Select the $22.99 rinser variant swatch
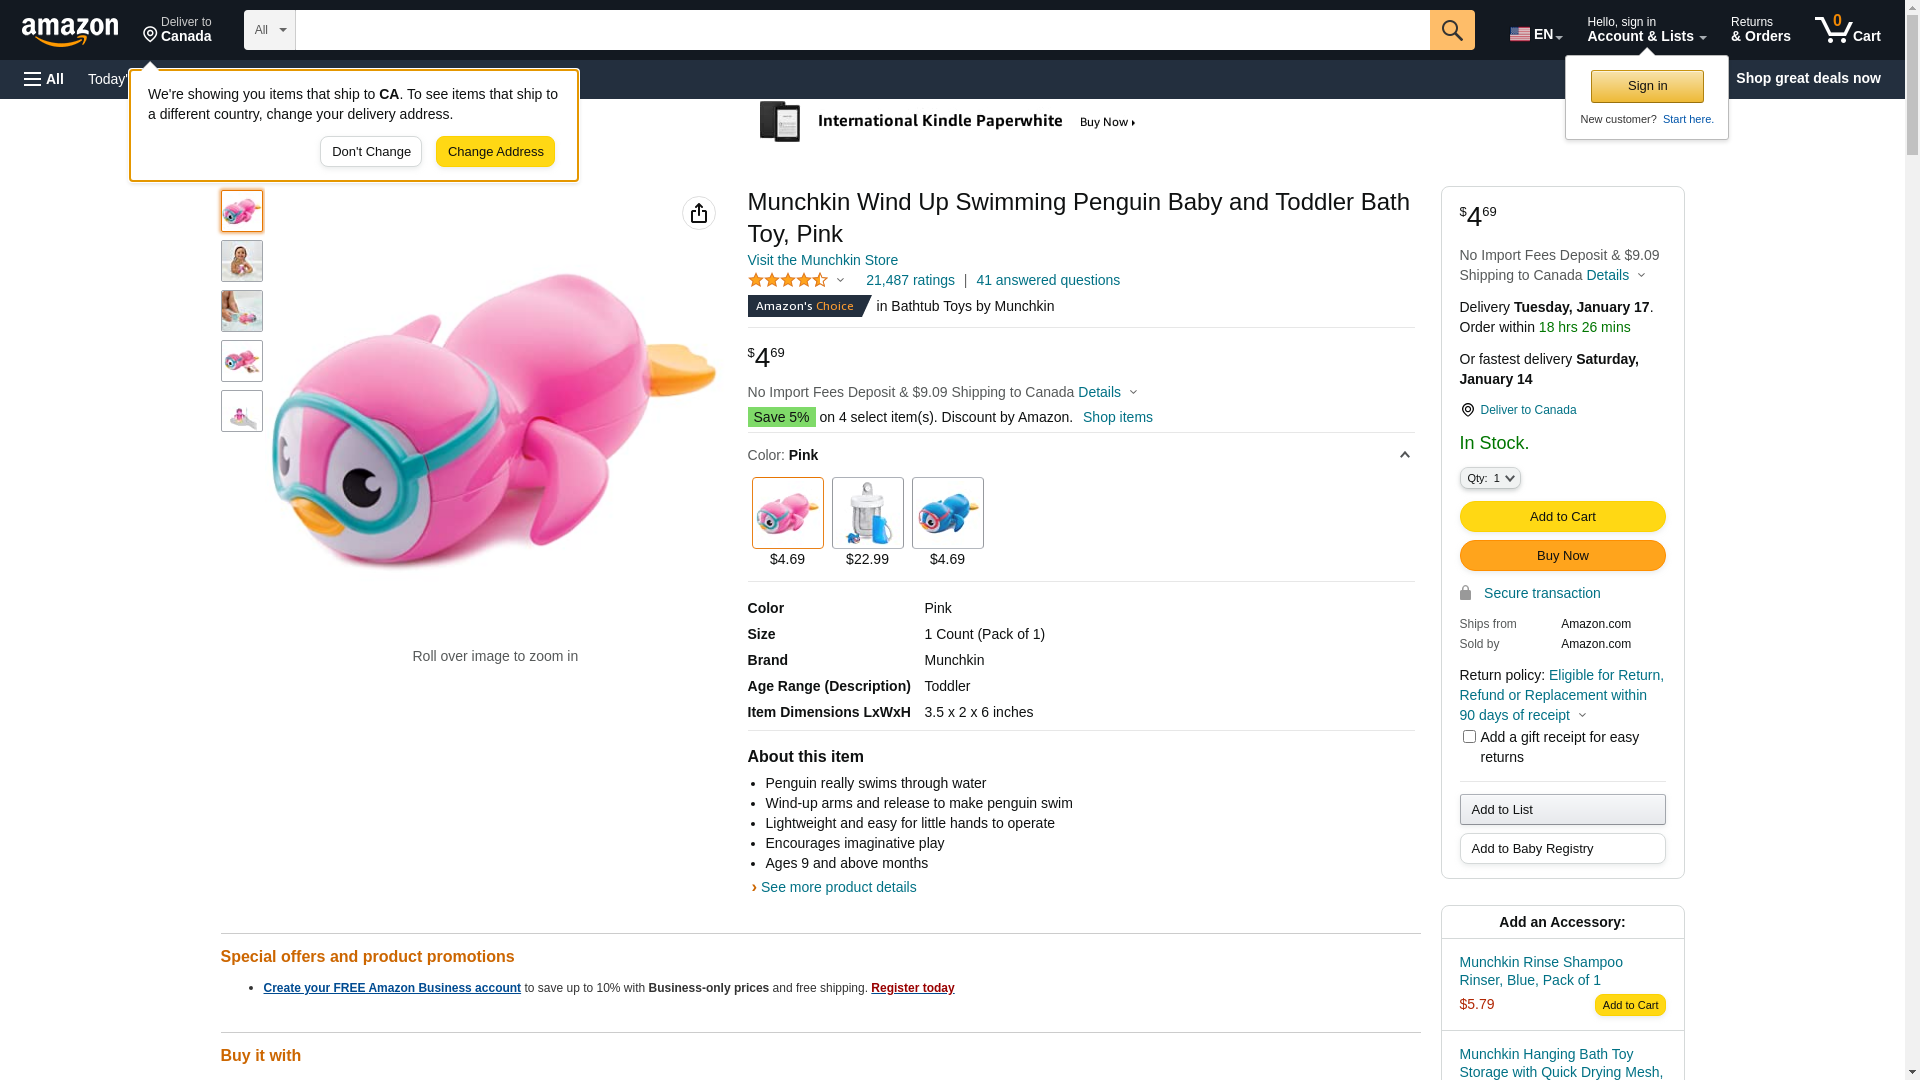The width and height of the screenshot is (1920, 1080). pos(867,513)
